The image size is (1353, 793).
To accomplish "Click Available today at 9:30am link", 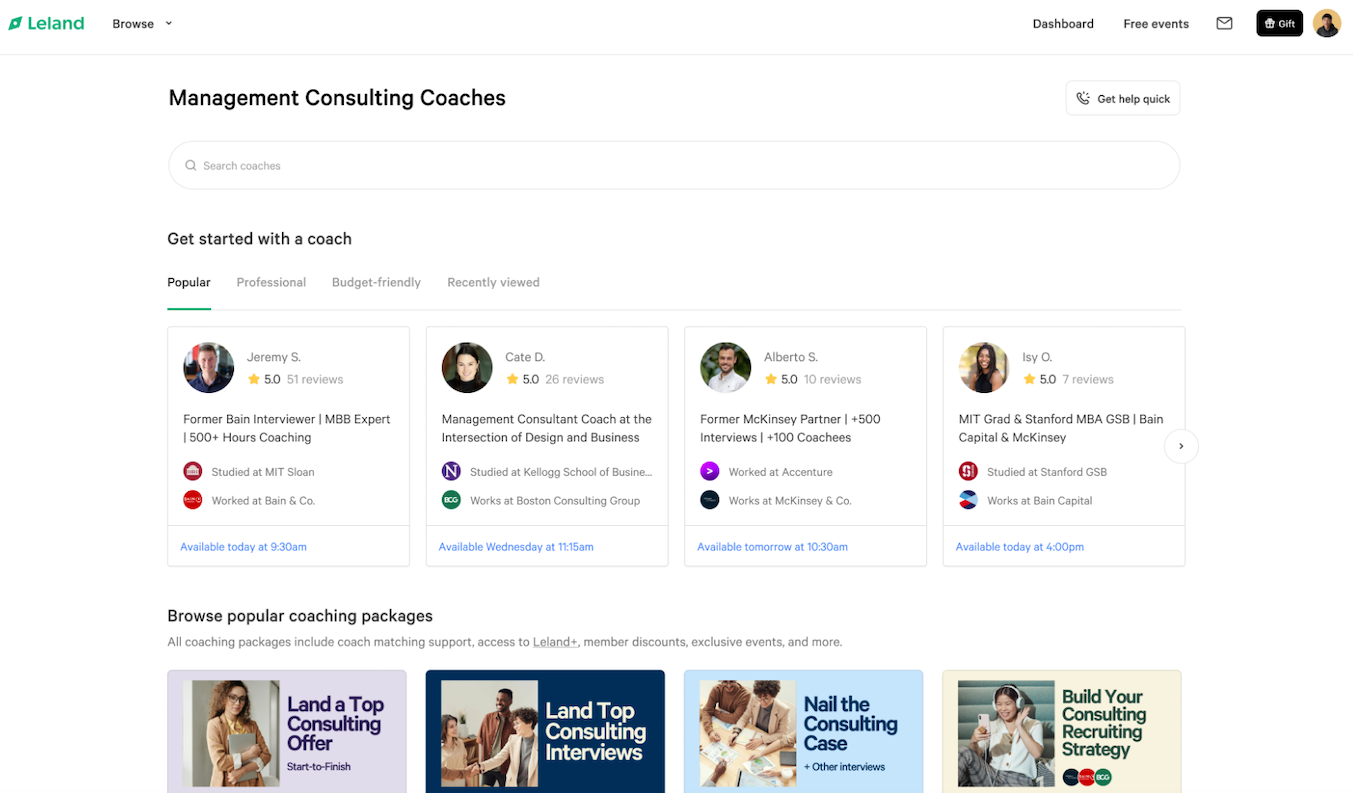I will coord(243,547).
